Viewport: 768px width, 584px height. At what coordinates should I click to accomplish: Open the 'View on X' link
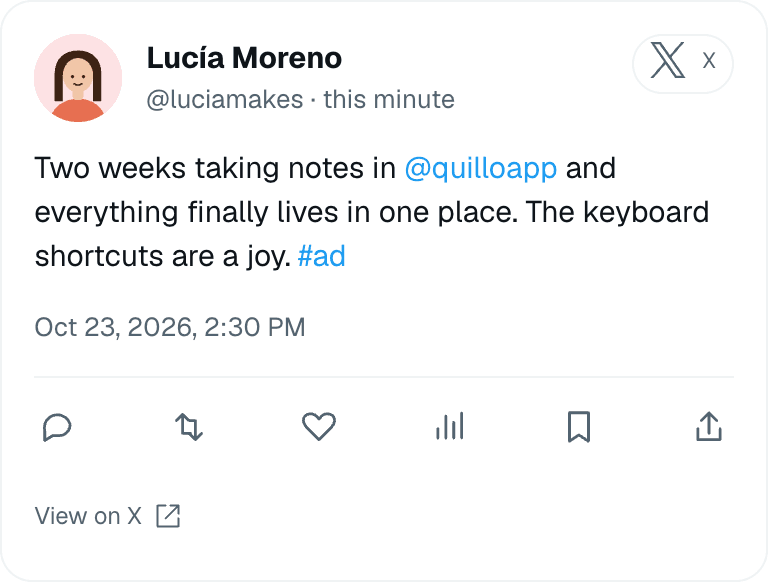88,516
